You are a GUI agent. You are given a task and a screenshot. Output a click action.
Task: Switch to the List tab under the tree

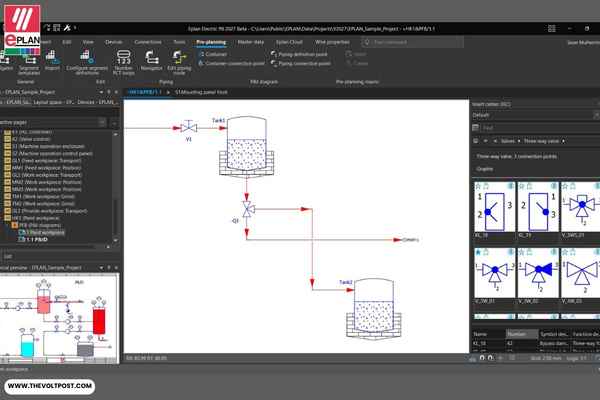pos(8,256)
